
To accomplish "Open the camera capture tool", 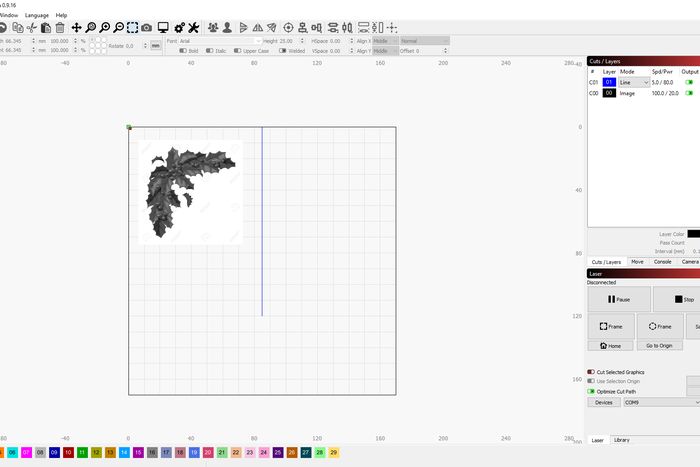I will click(147, 27).
